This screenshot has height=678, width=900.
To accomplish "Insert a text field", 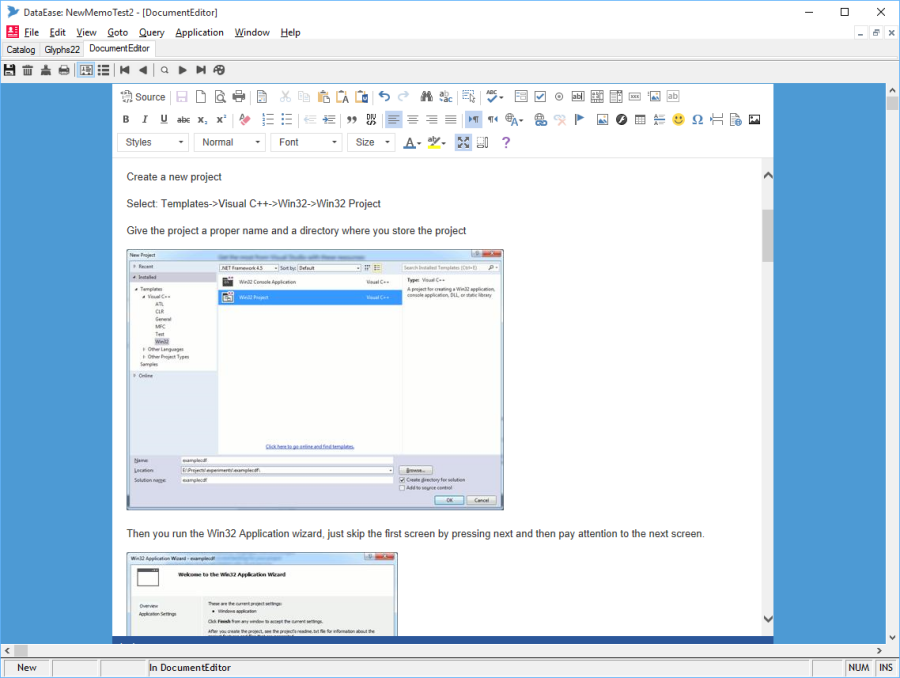I will pos(578,96).
